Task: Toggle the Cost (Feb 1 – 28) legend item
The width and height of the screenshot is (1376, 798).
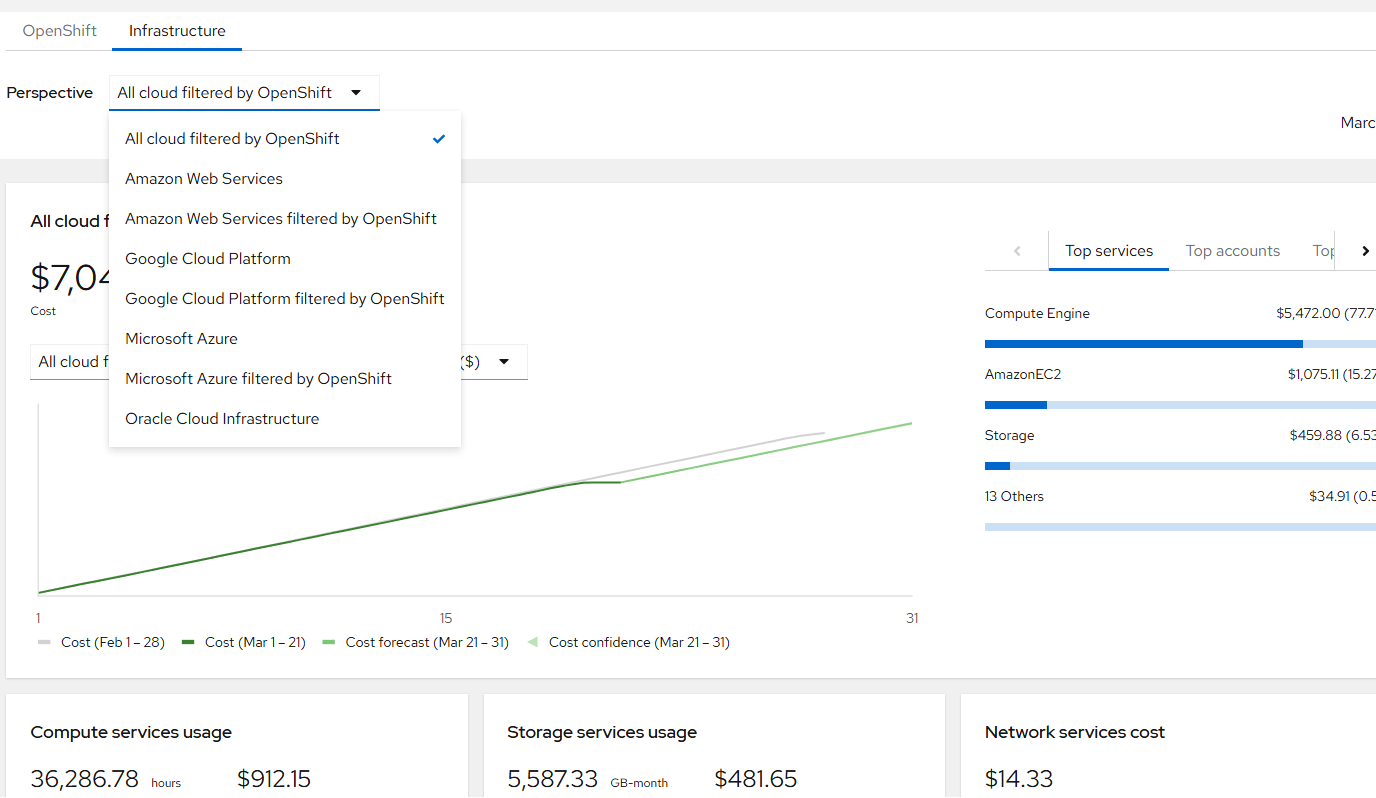Action: pyautogui.click(x=101, y=643)
